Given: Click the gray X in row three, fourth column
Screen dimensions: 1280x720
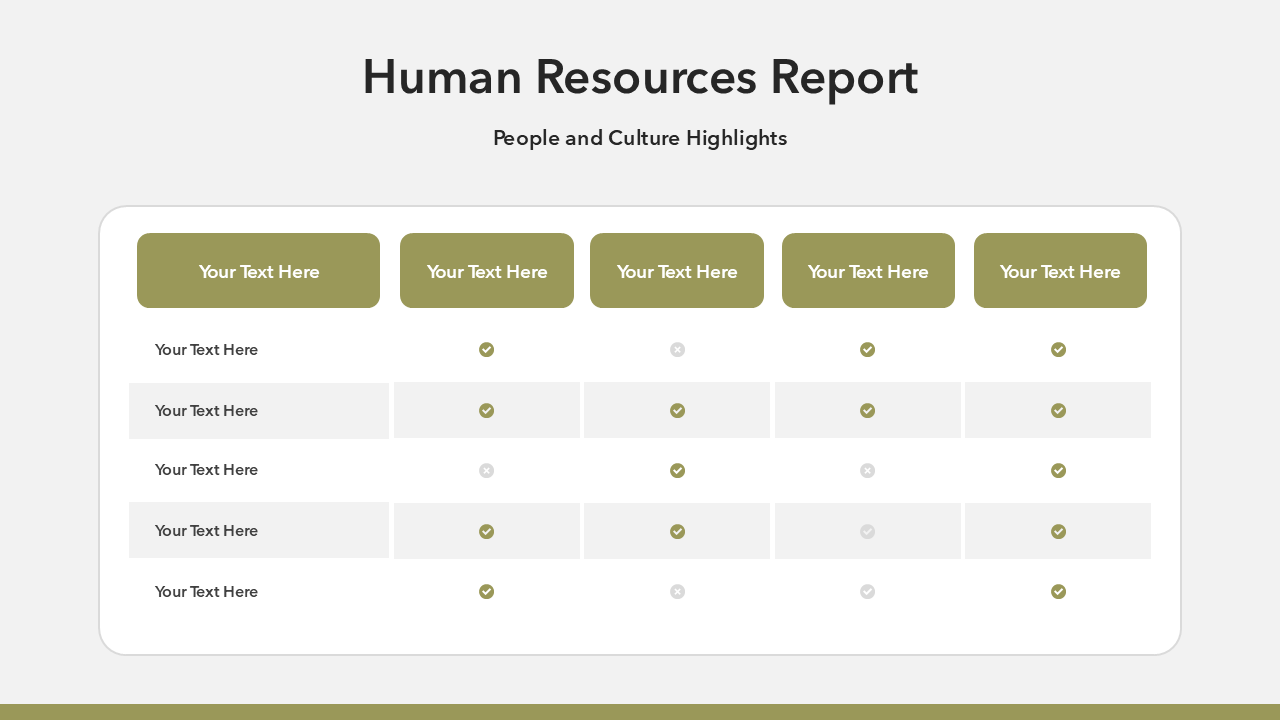Looking at the screenshot, I should pyautogui.click(x=867, y=470).
